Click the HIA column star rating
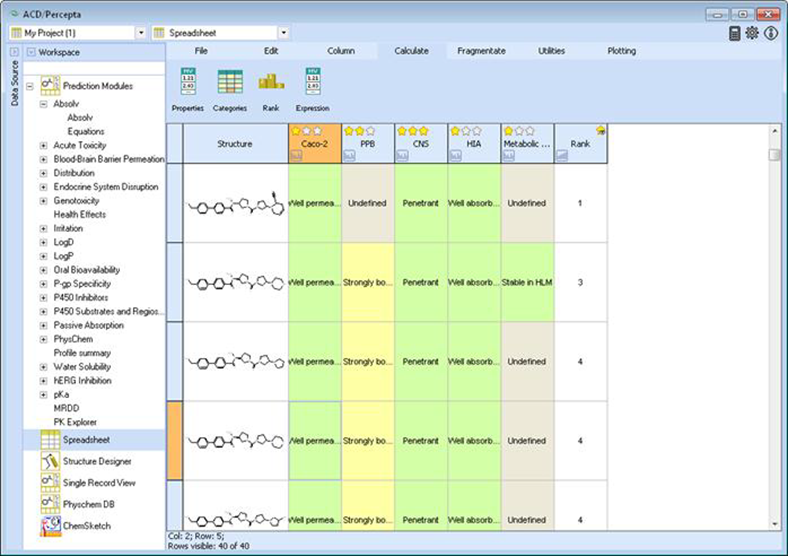Viewport: 788px width, 556px height. click(x=466, y=131)
